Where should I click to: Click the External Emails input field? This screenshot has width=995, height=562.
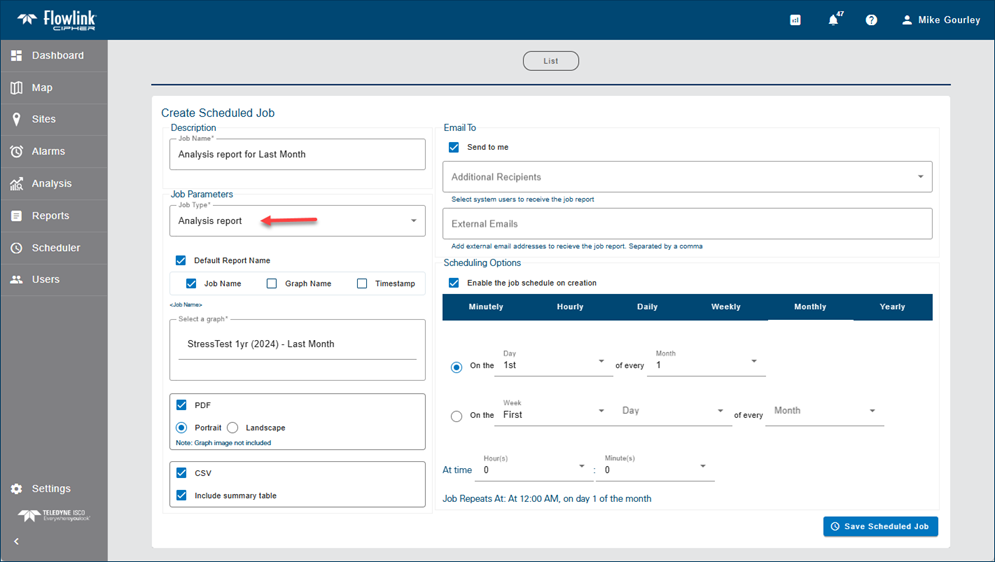click(x=687, y=224)
